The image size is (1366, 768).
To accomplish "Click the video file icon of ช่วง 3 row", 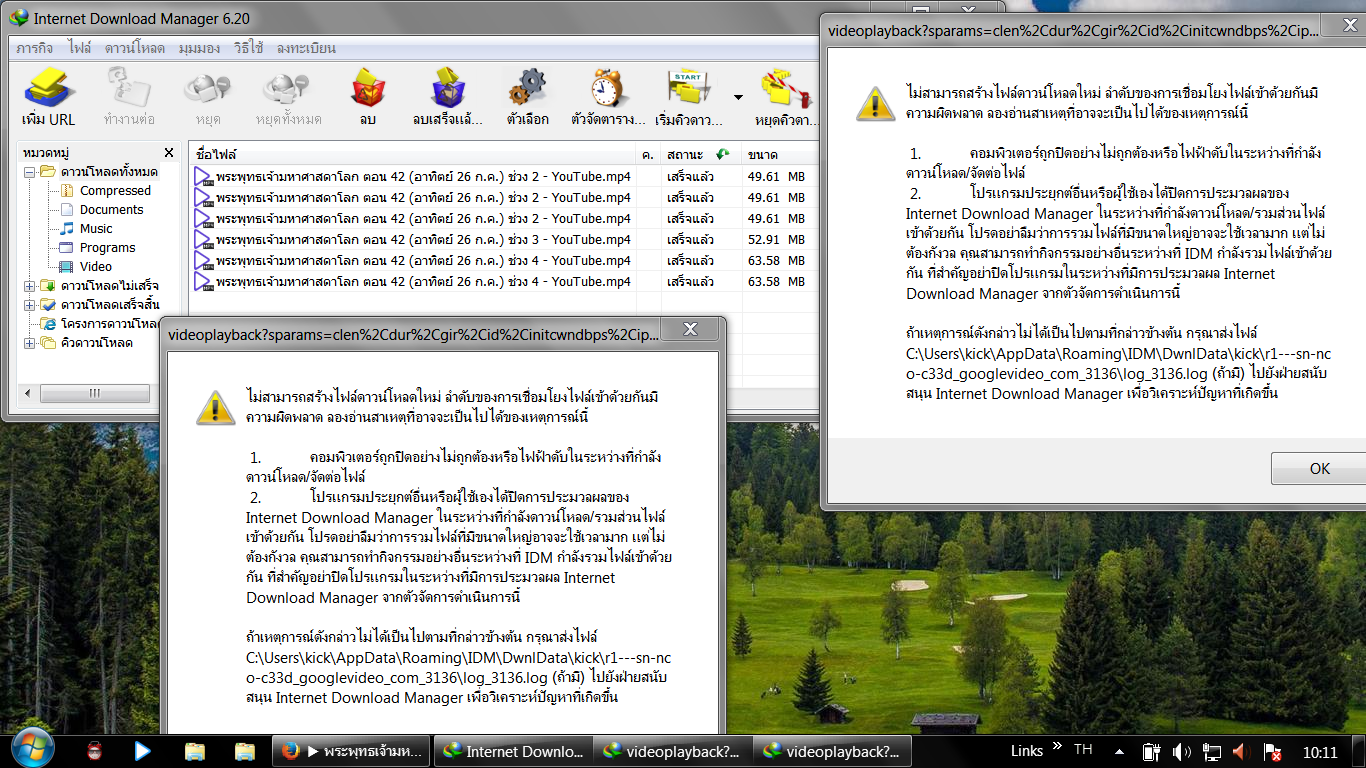I will click(x=203, y=240).
